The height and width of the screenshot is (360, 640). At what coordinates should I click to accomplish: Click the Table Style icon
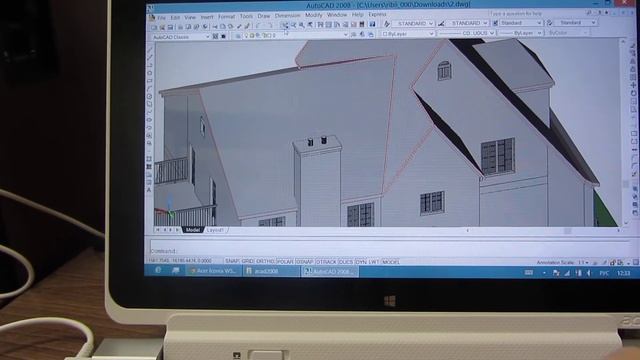click(495, 23)
